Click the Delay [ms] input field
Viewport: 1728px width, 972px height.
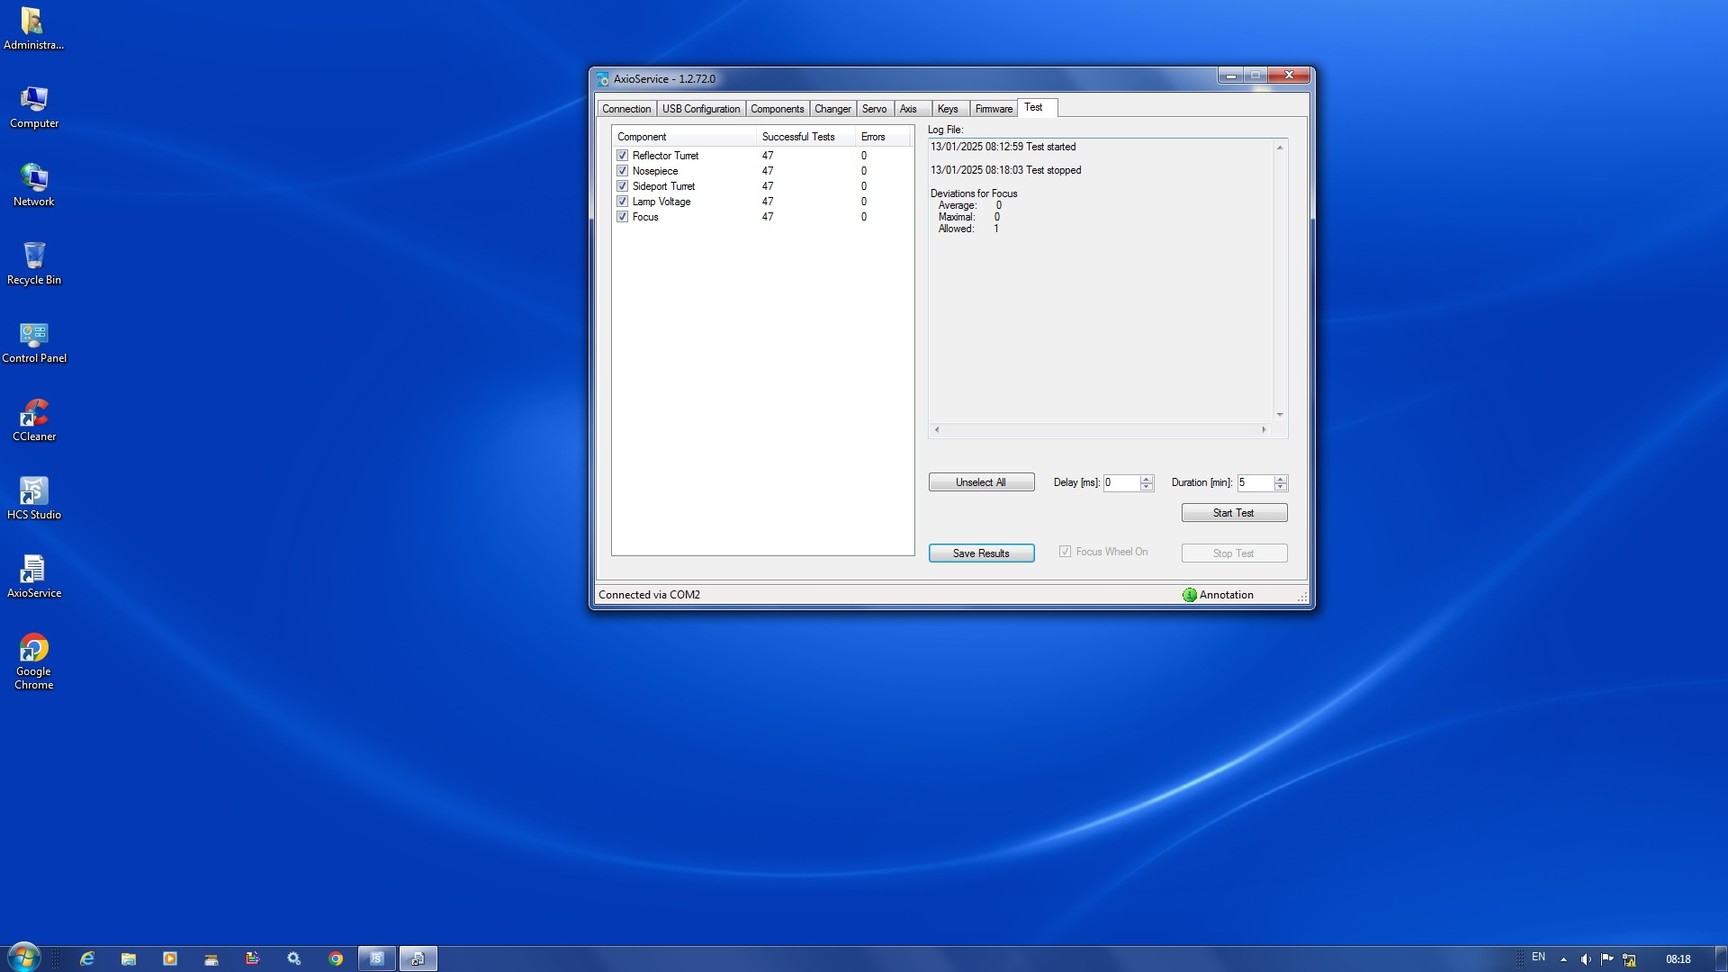click(x=1120, y=483)
